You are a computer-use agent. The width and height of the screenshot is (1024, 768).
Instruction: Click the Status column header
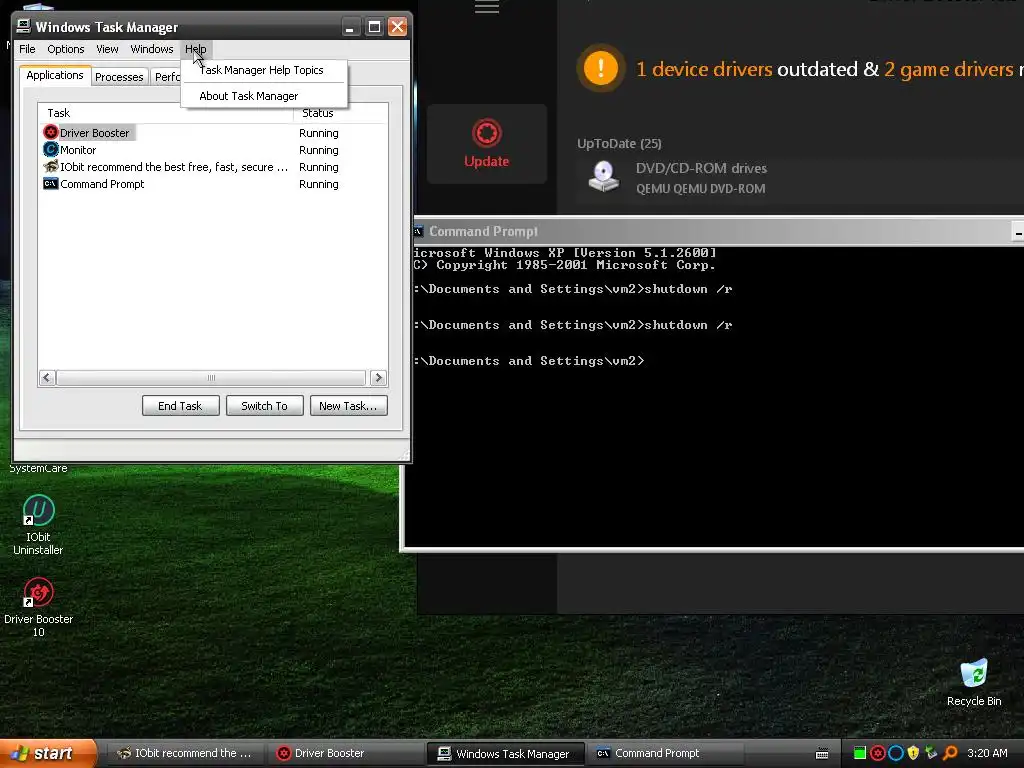coord(340,113)
